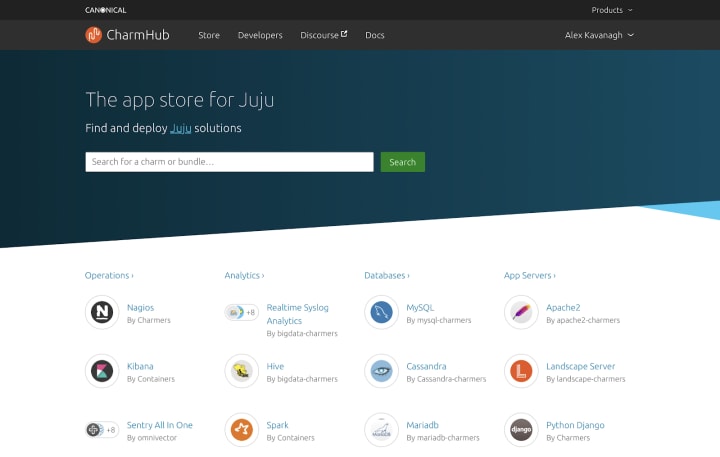The width and height of the screenshot is (720, 457).
Task: Open the Store menu item
Action: point(209,35)
